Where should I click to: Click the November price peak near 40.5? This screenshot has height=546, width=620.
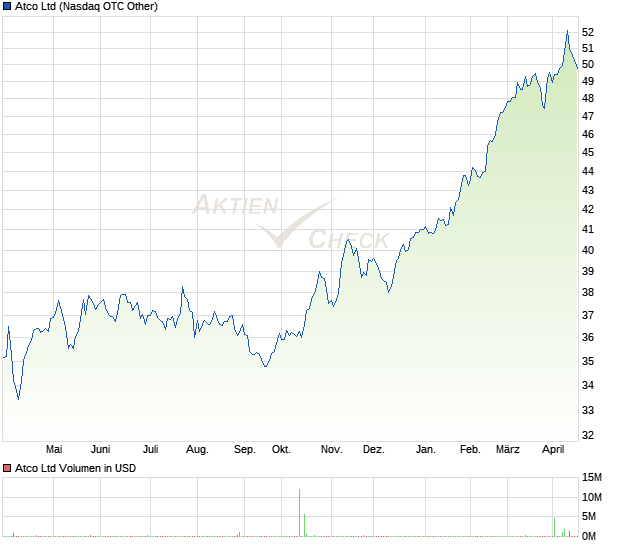pos(348,240)
